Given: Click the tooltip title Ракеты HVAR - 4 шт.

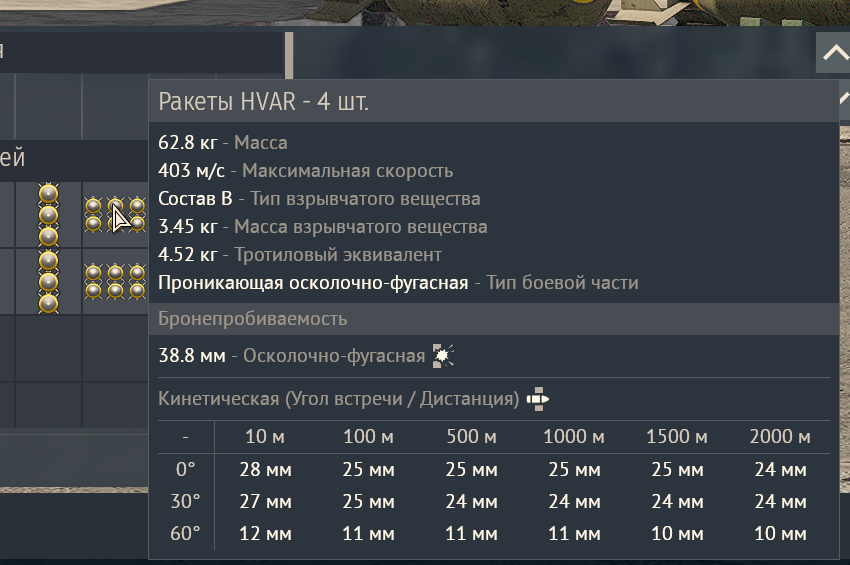Looking at the screenshot, I should pyautogui.click(x=263, y=102).
